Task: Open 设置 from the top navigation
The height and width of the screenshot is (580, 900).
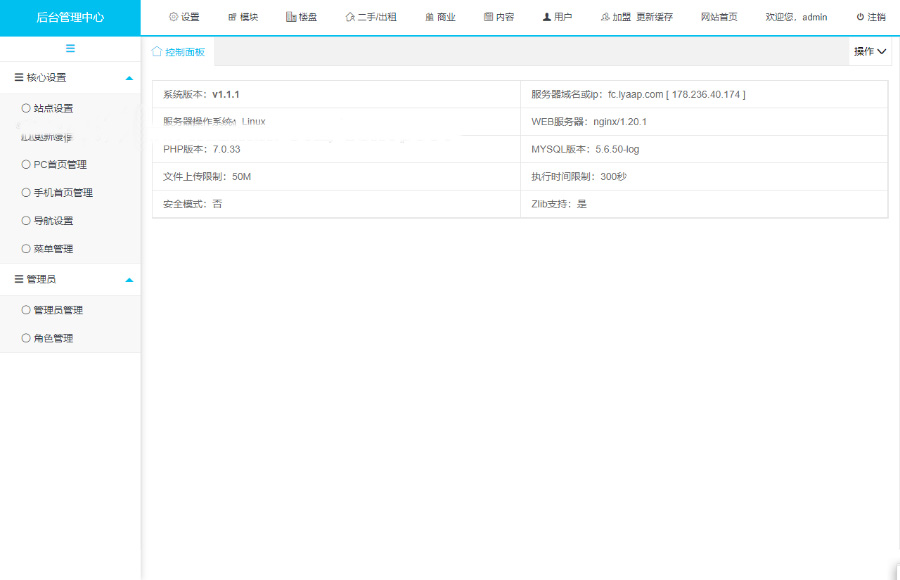Action: 184,17
